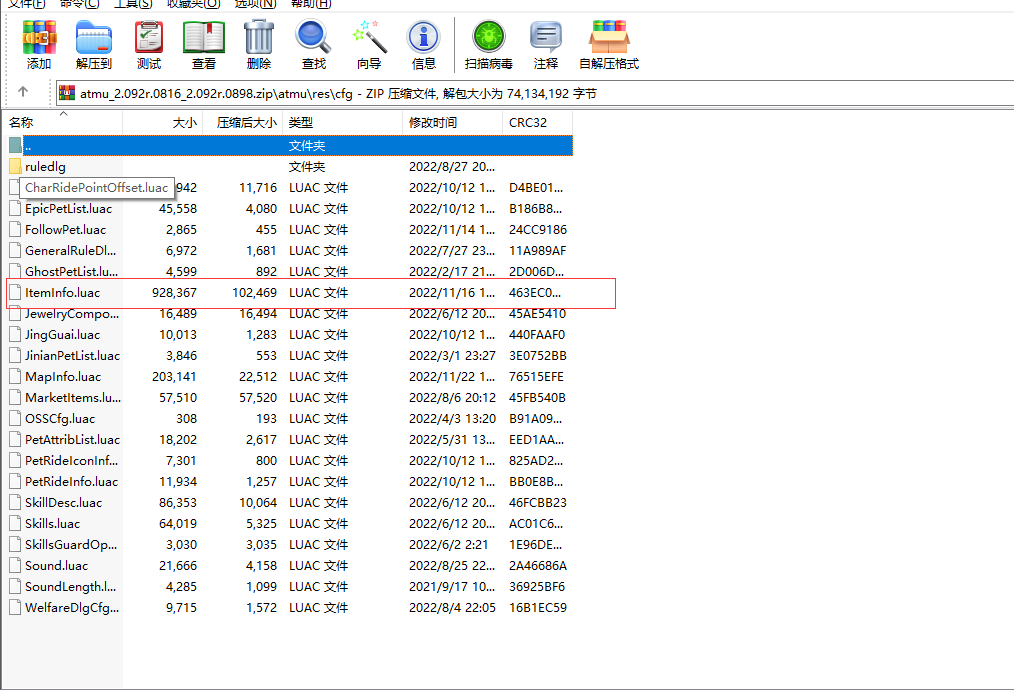Select the JinianPetList.luac file name

point(72,356)
